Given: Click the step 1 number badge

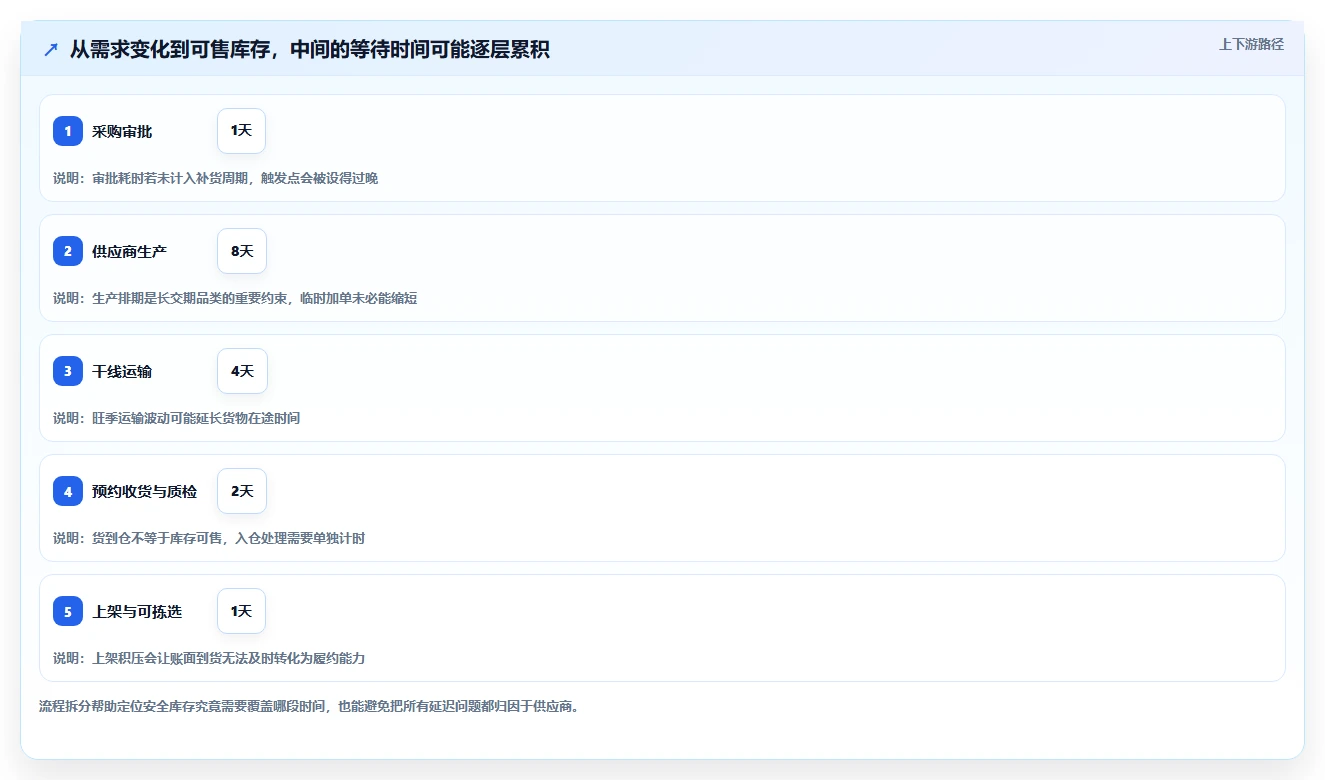Looking at the screenshot, I should pos(68,131).
